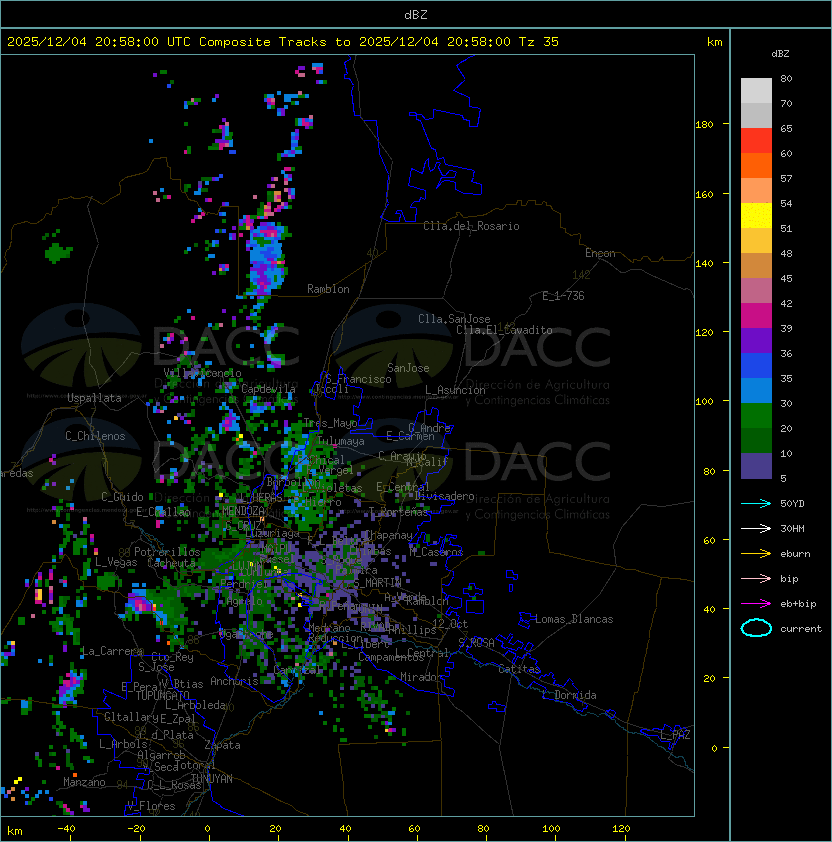Click the '-40' tick on horizontal km axis
The height and width of the screenshot is (842, 832).
(x=67, y=829)
